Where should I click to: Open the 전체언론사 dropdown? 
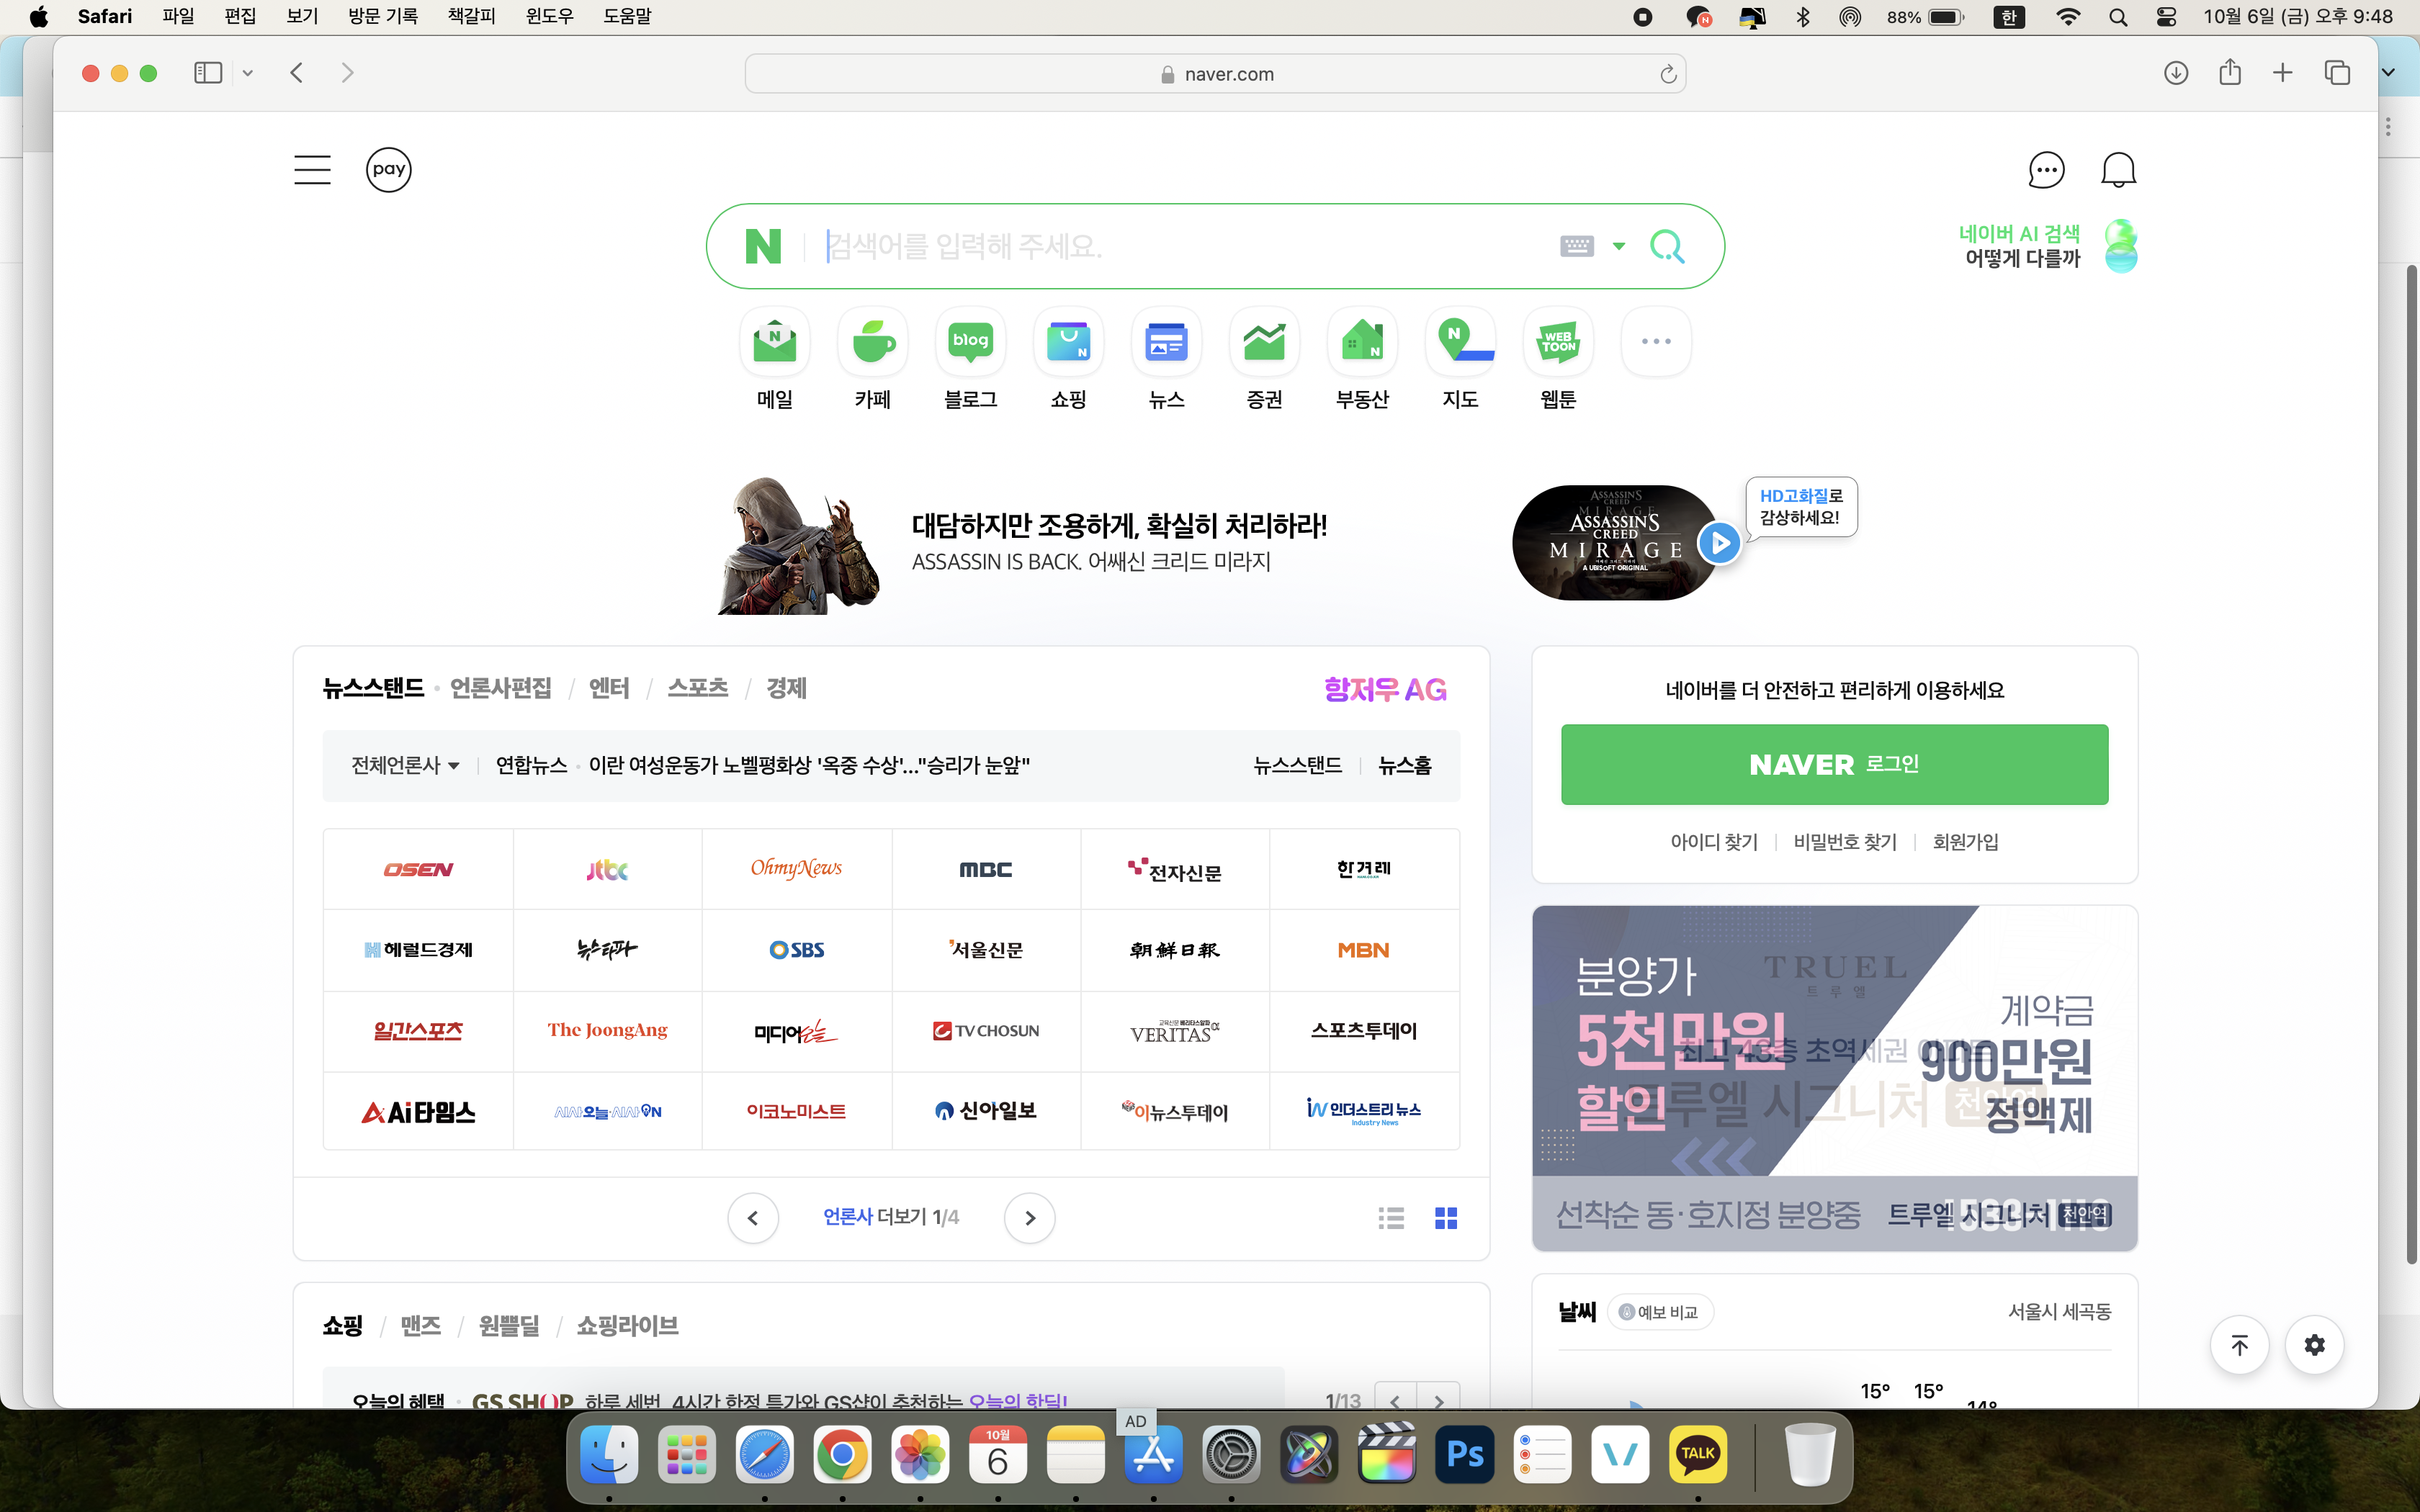click(x=405, y=765)
